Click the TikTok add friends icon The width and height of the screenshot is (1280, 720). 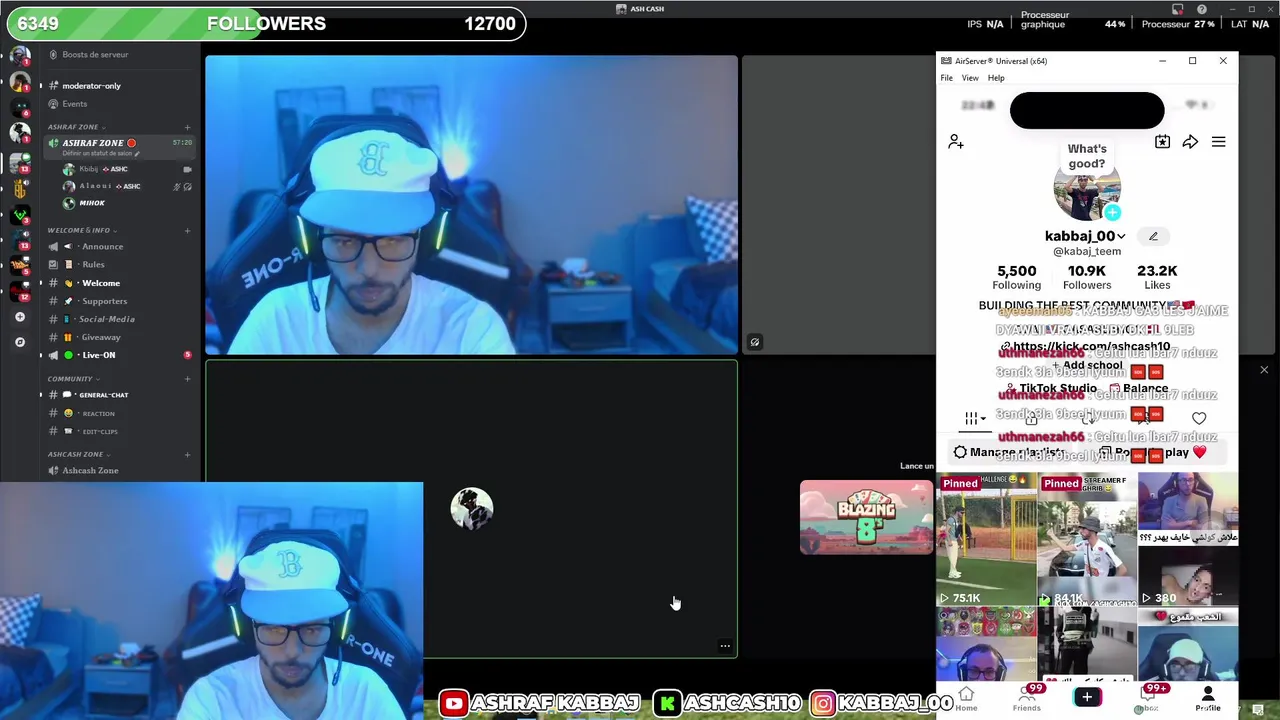coord(956,142)
